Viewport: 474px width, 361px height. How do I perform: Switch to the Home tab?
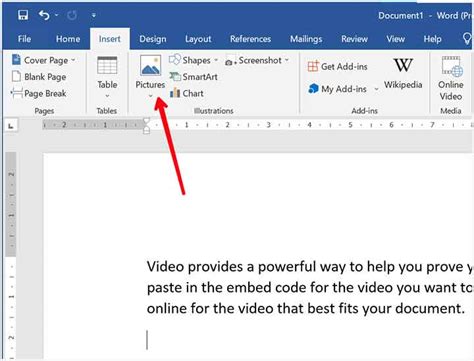coord(68,39)
